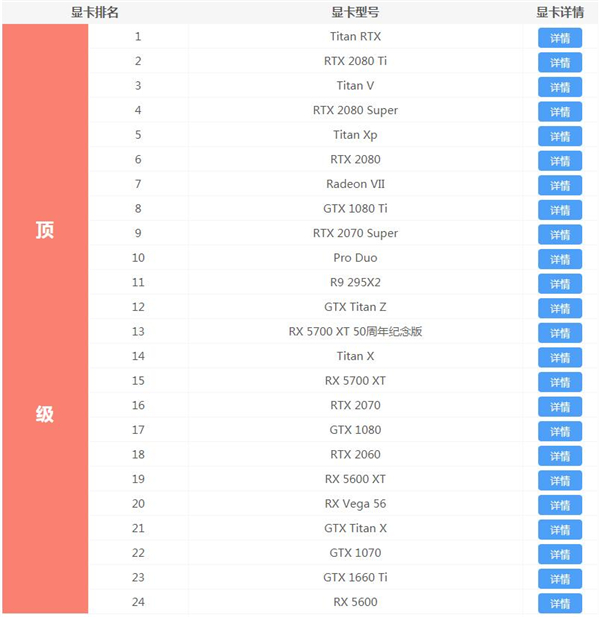Open RTX 2080 Super details button
600x617 pixels.
pos(559,111)
